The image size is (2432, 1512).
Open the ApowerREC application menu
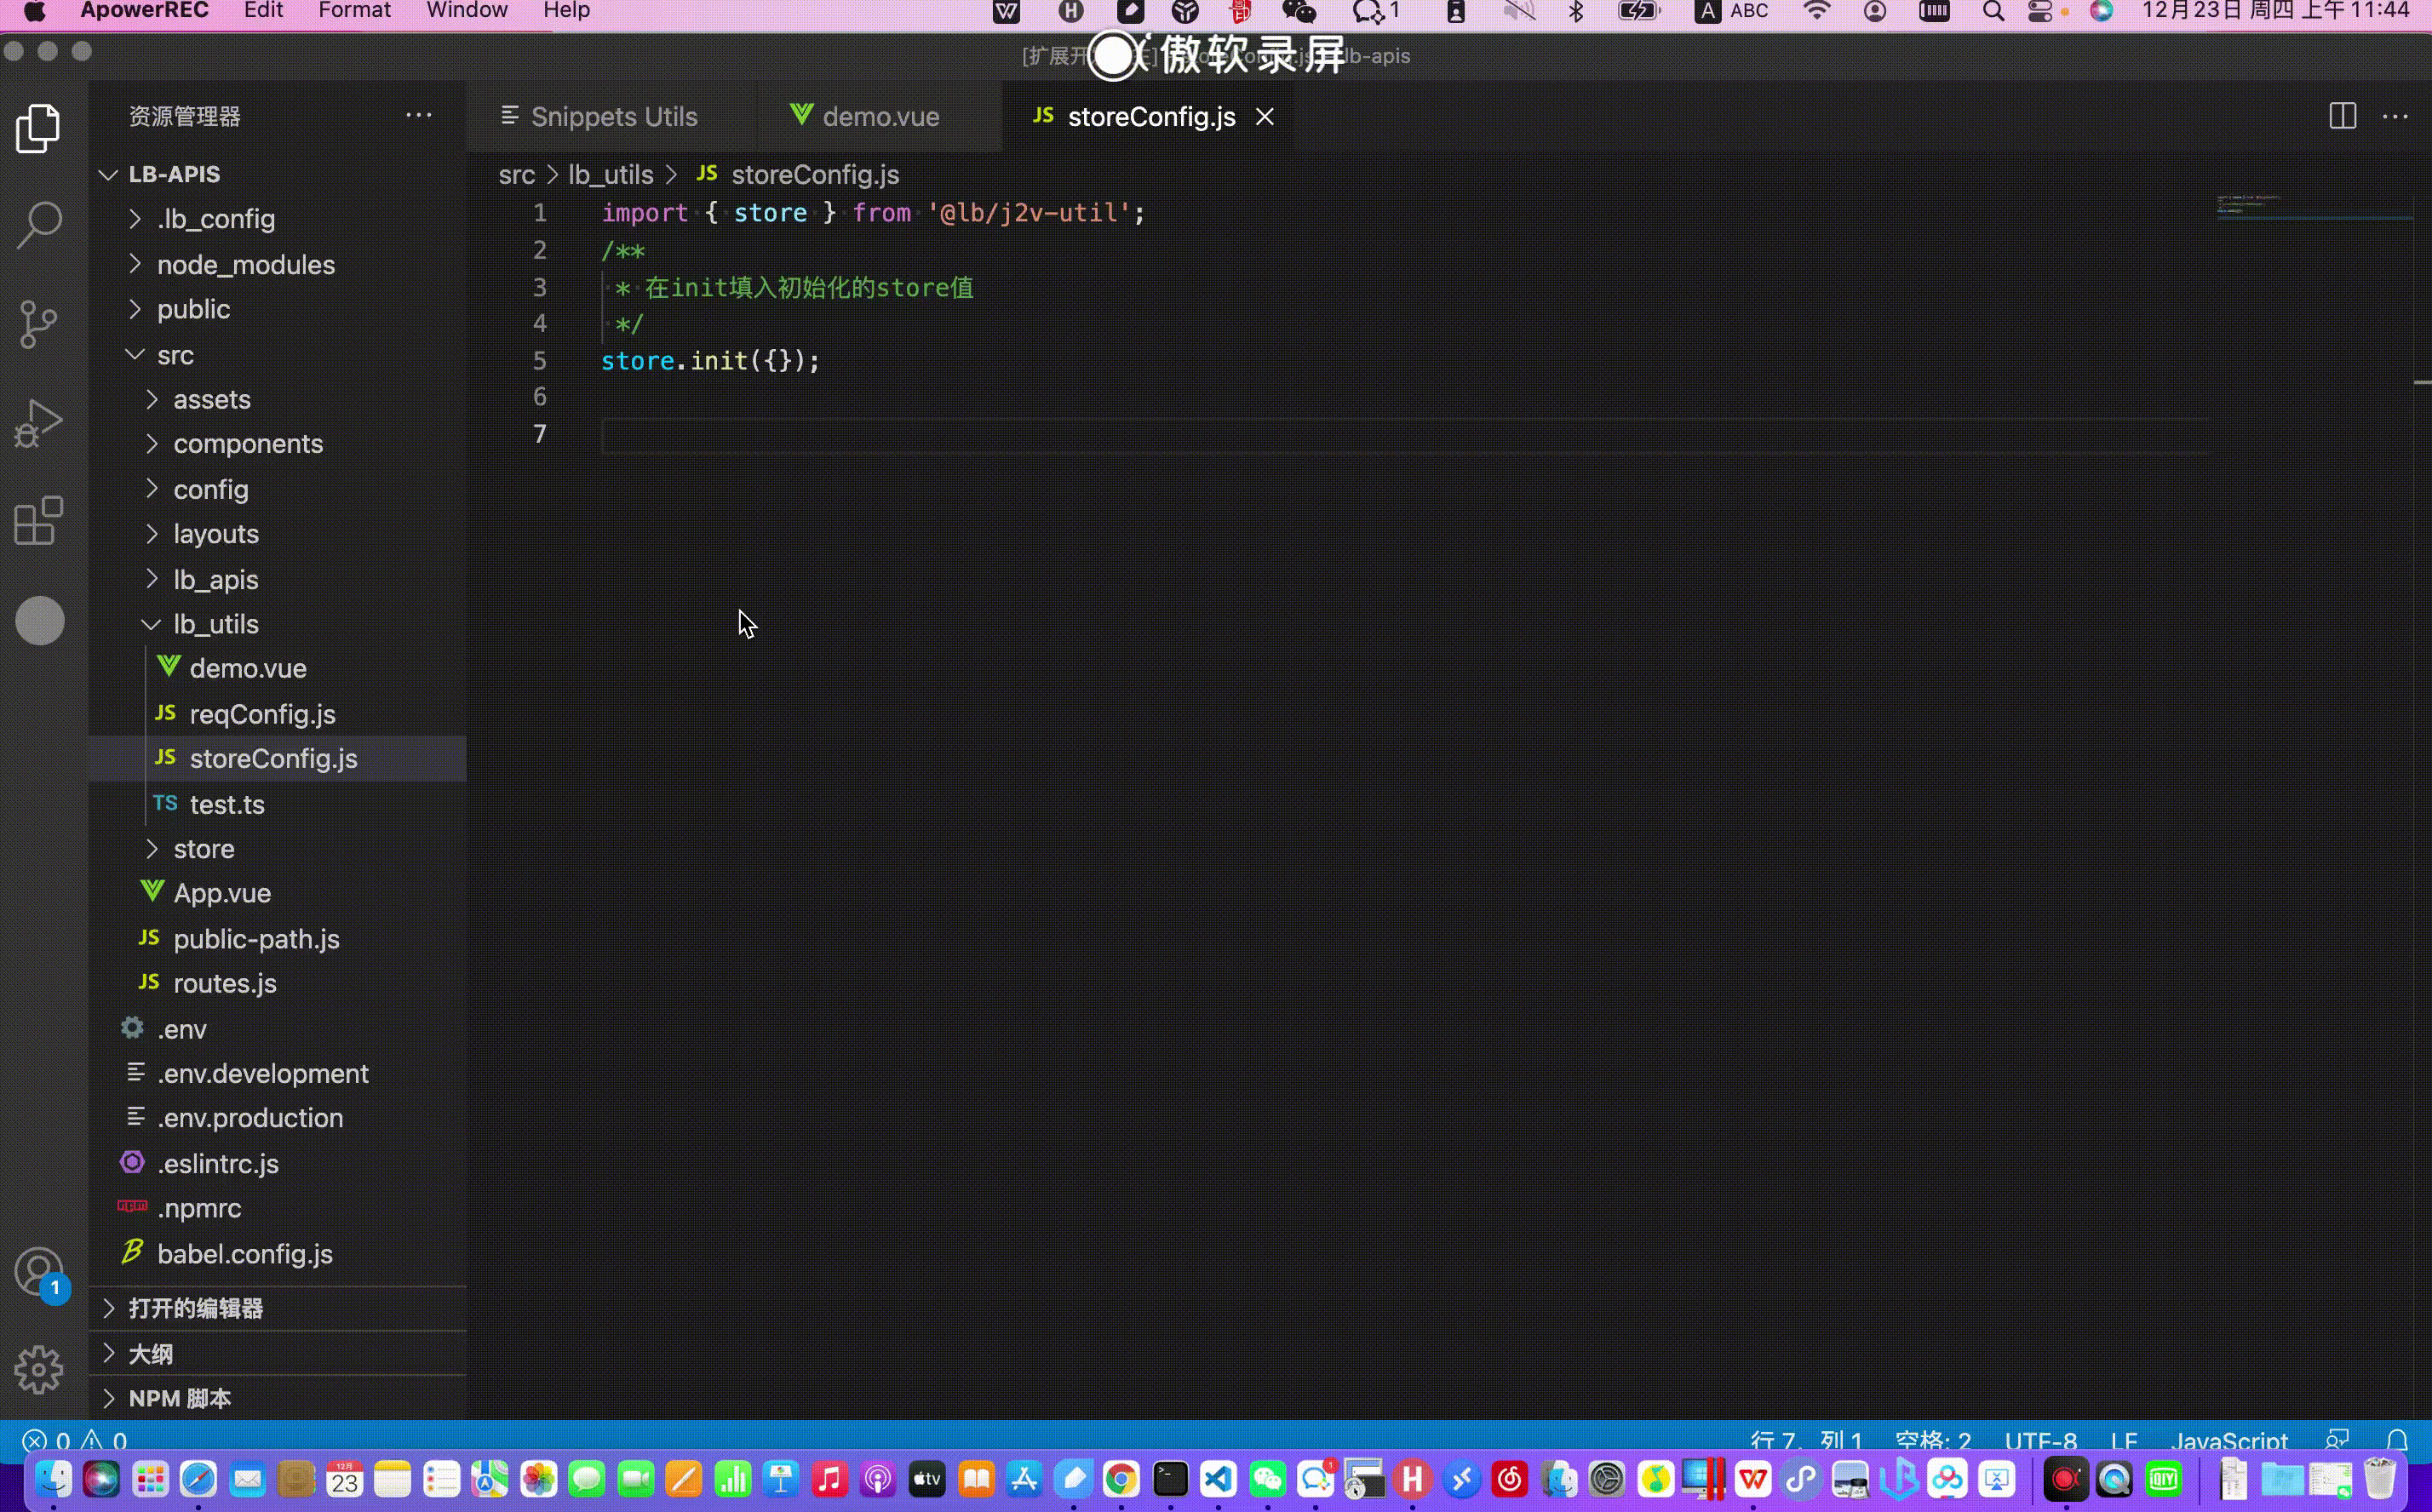(x=144, y=11)
